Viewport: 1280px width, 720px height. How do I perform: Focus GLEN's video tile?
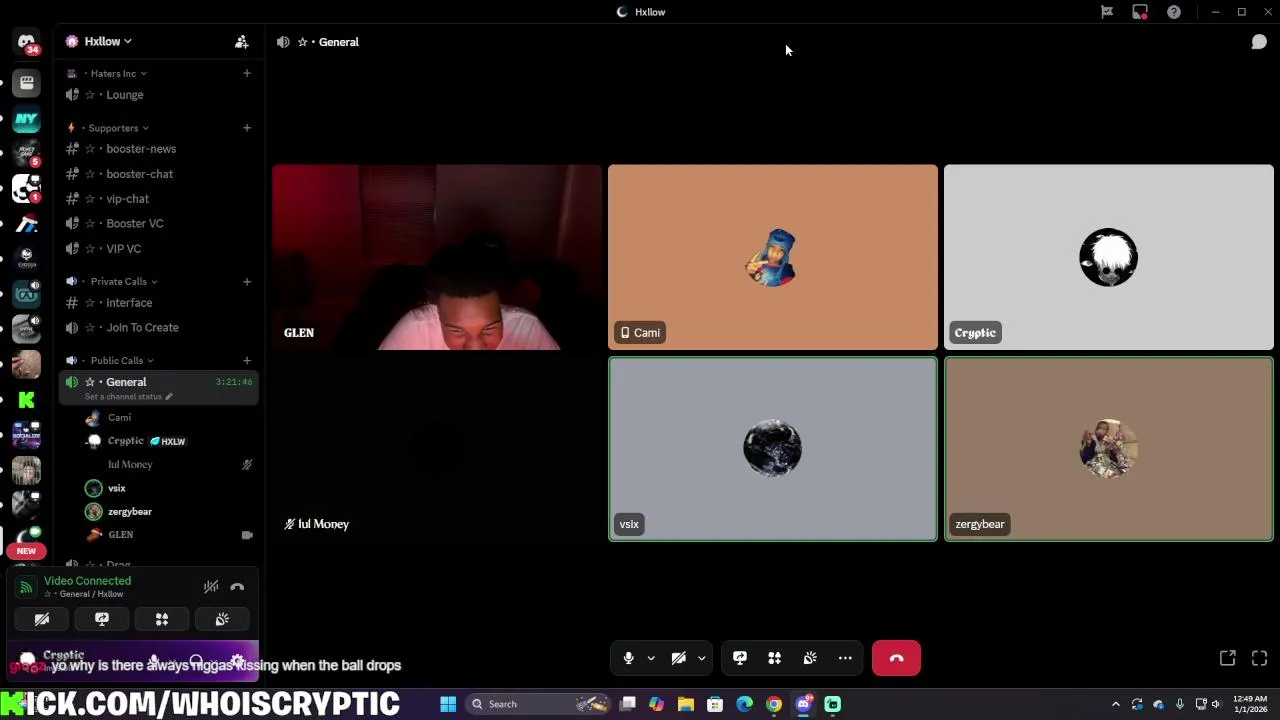coord(437,258)
